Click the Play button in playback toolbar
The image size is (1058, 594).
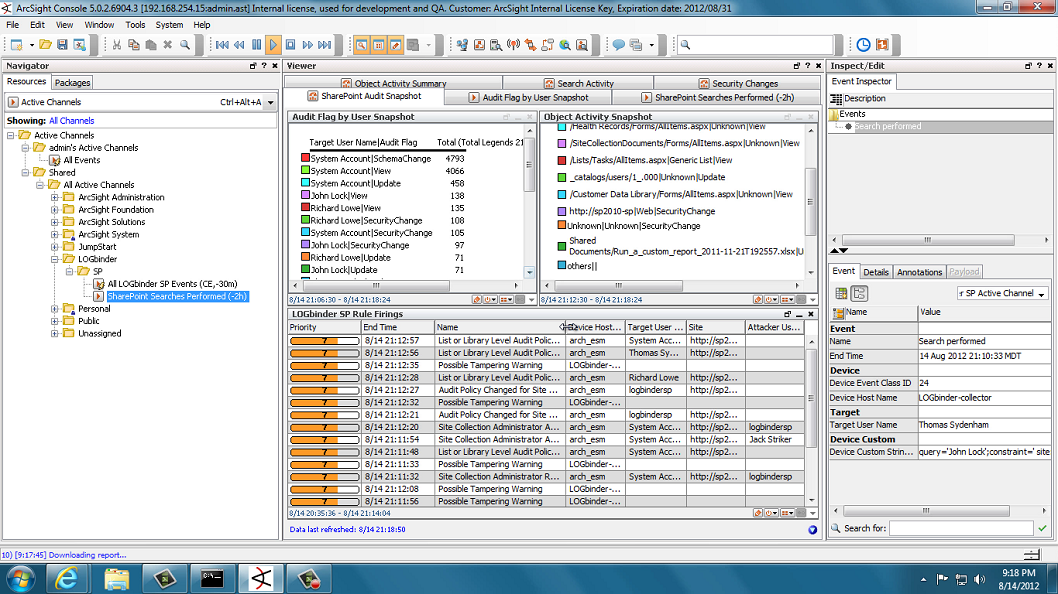[273, 45]
